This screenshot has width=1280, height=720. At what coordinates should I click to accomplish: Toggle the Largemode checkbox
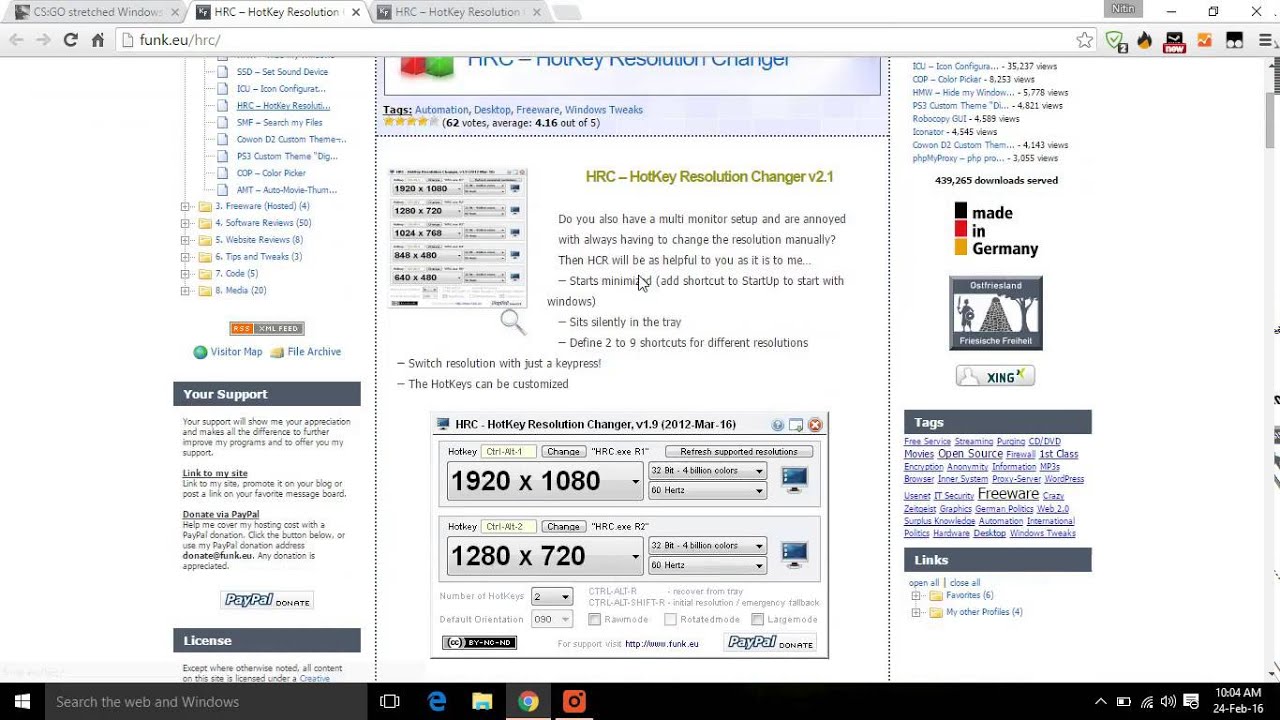pyautogui.click(x=758, y=619)
